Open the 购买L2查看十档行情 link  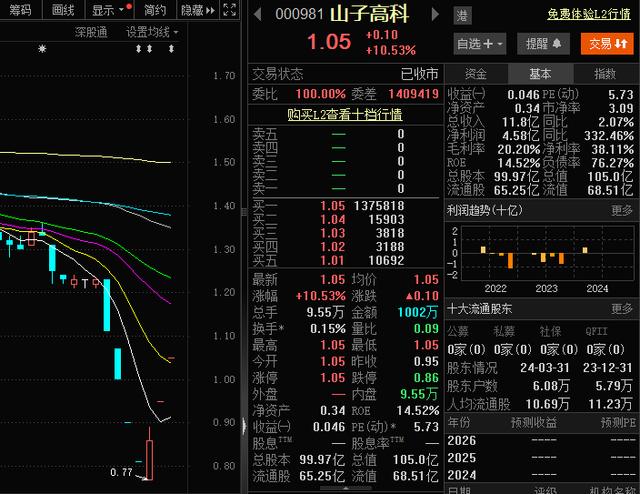point(345,115)
